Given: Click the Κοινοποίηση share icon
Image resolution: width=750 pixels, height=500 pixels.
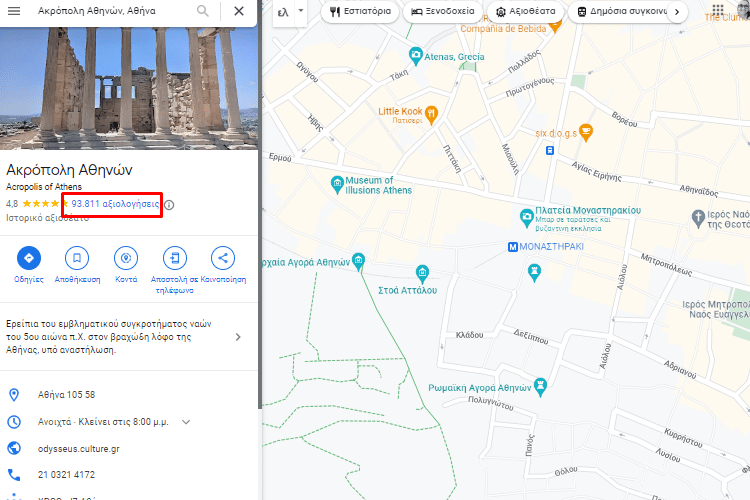Looking at the screenshot, I should coord(223,258).
